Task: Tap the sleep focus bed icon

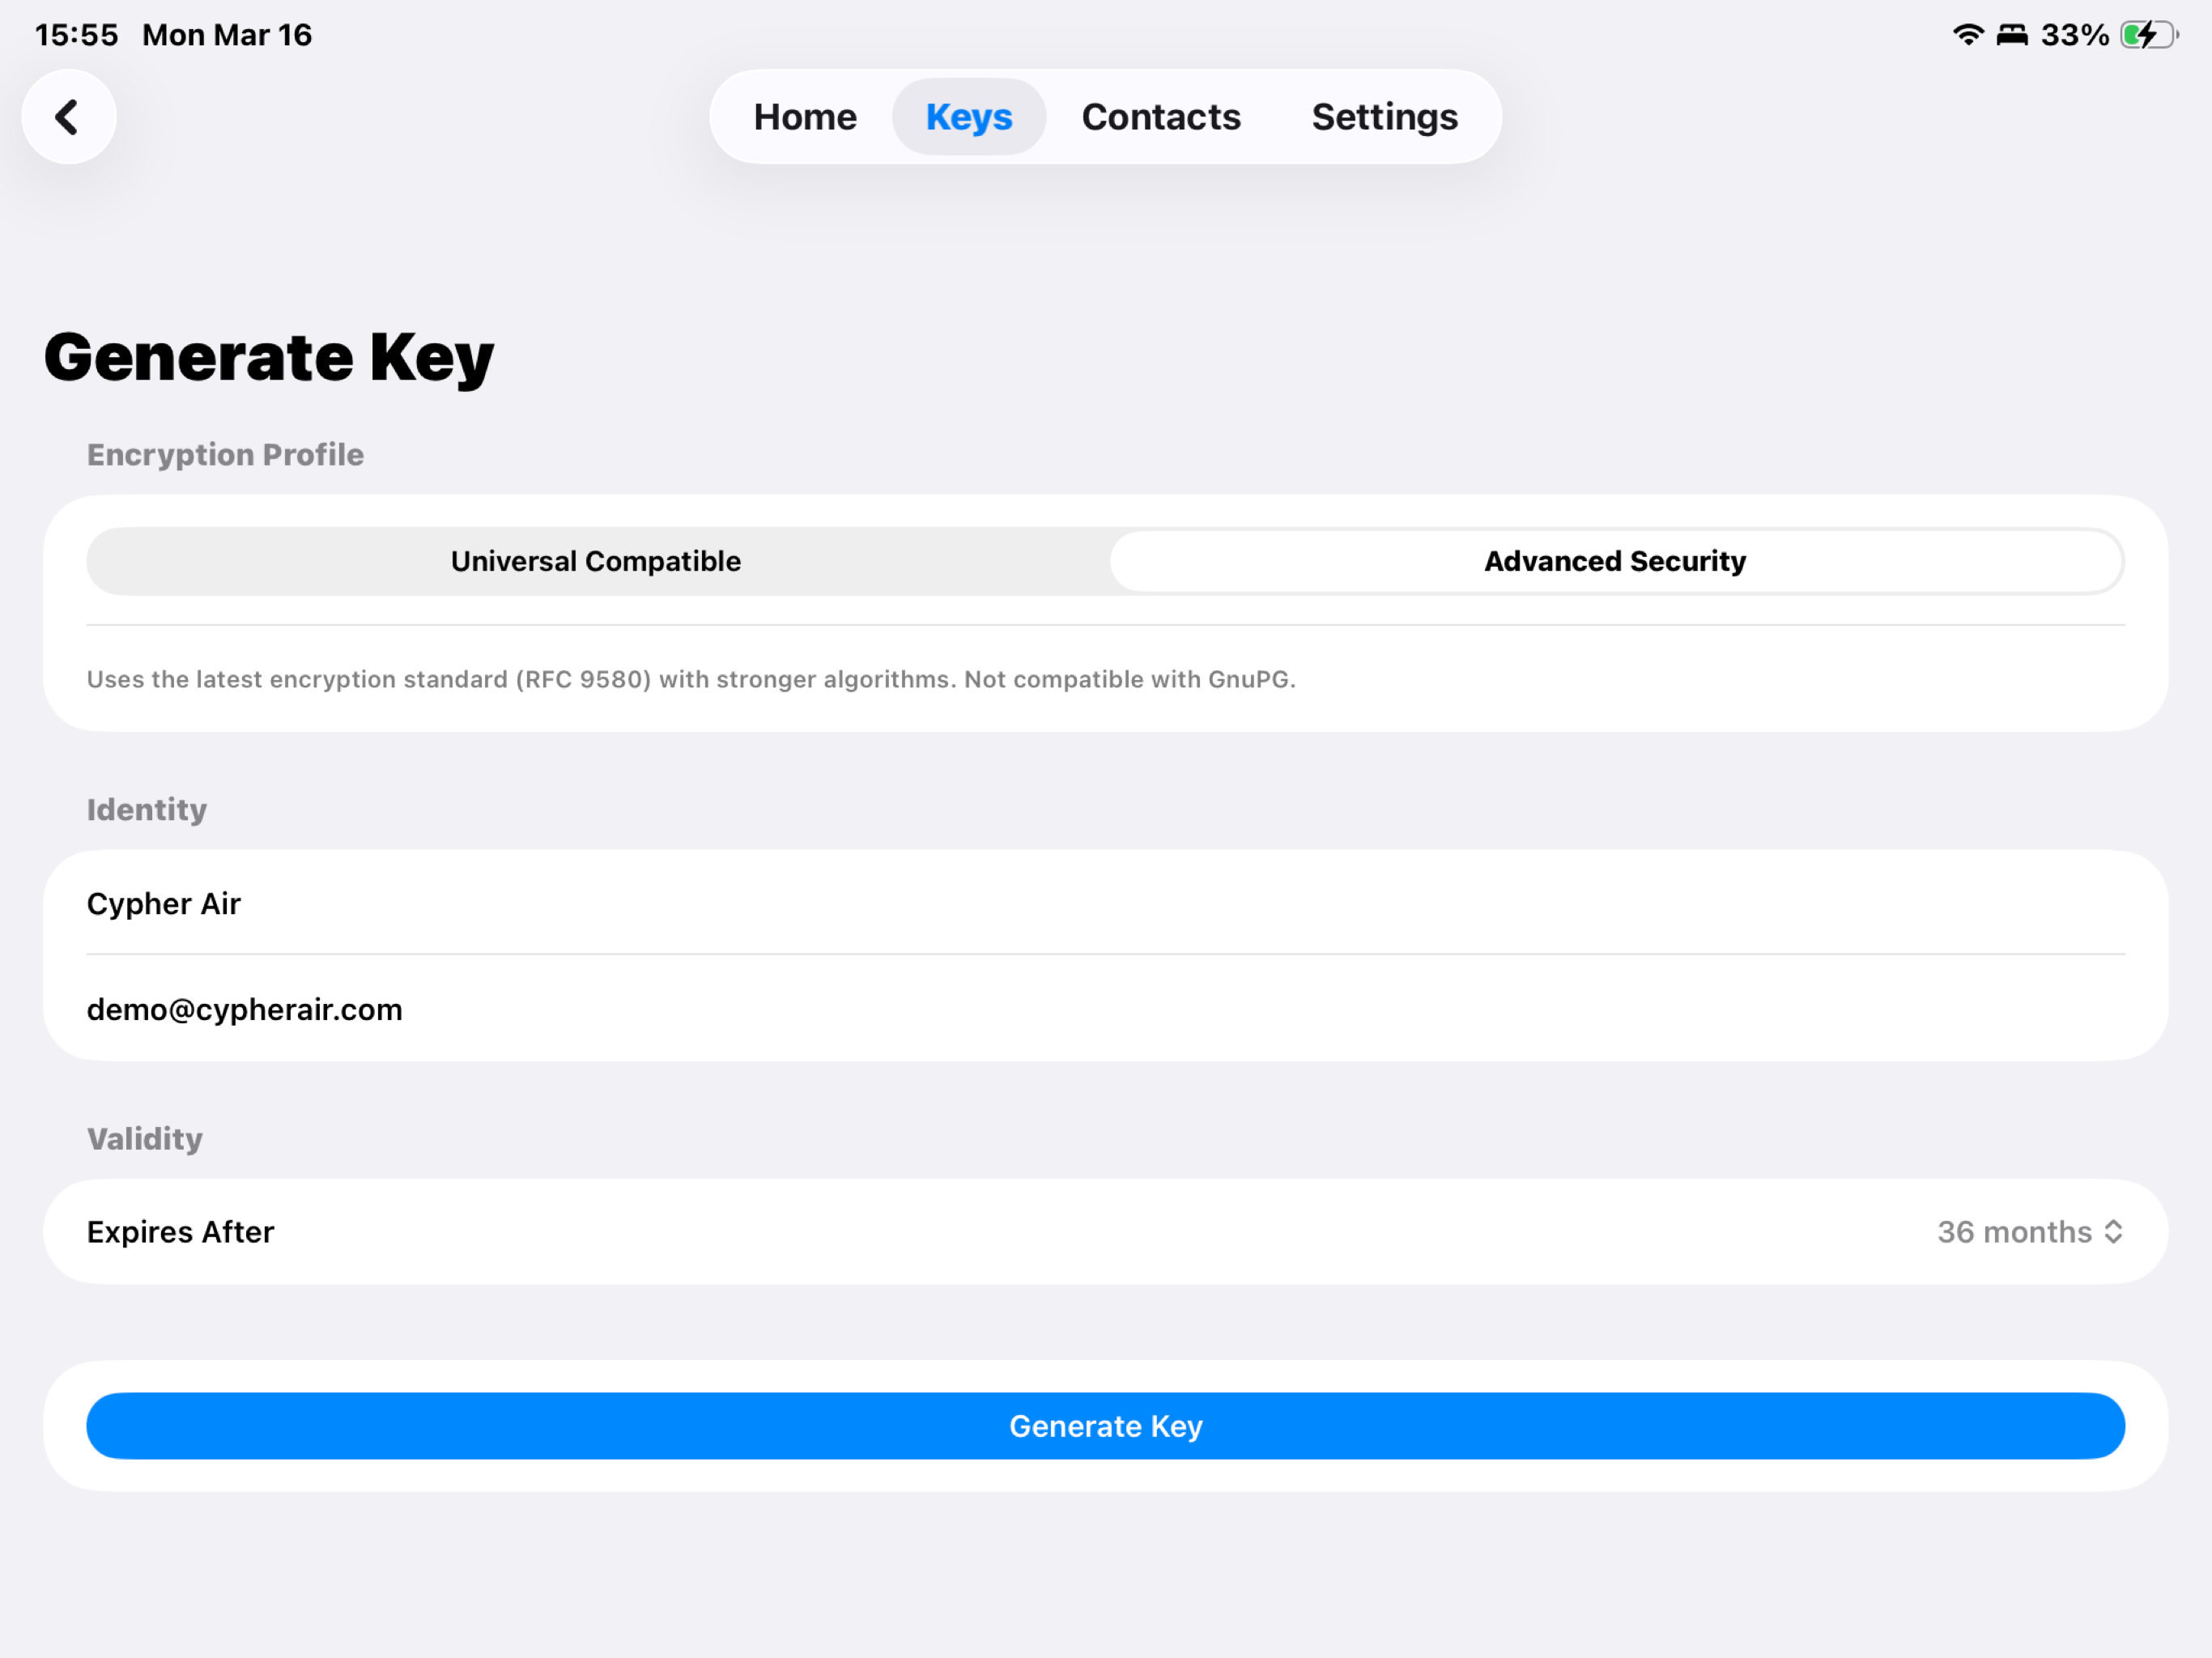Action: tap(2012, 35)
